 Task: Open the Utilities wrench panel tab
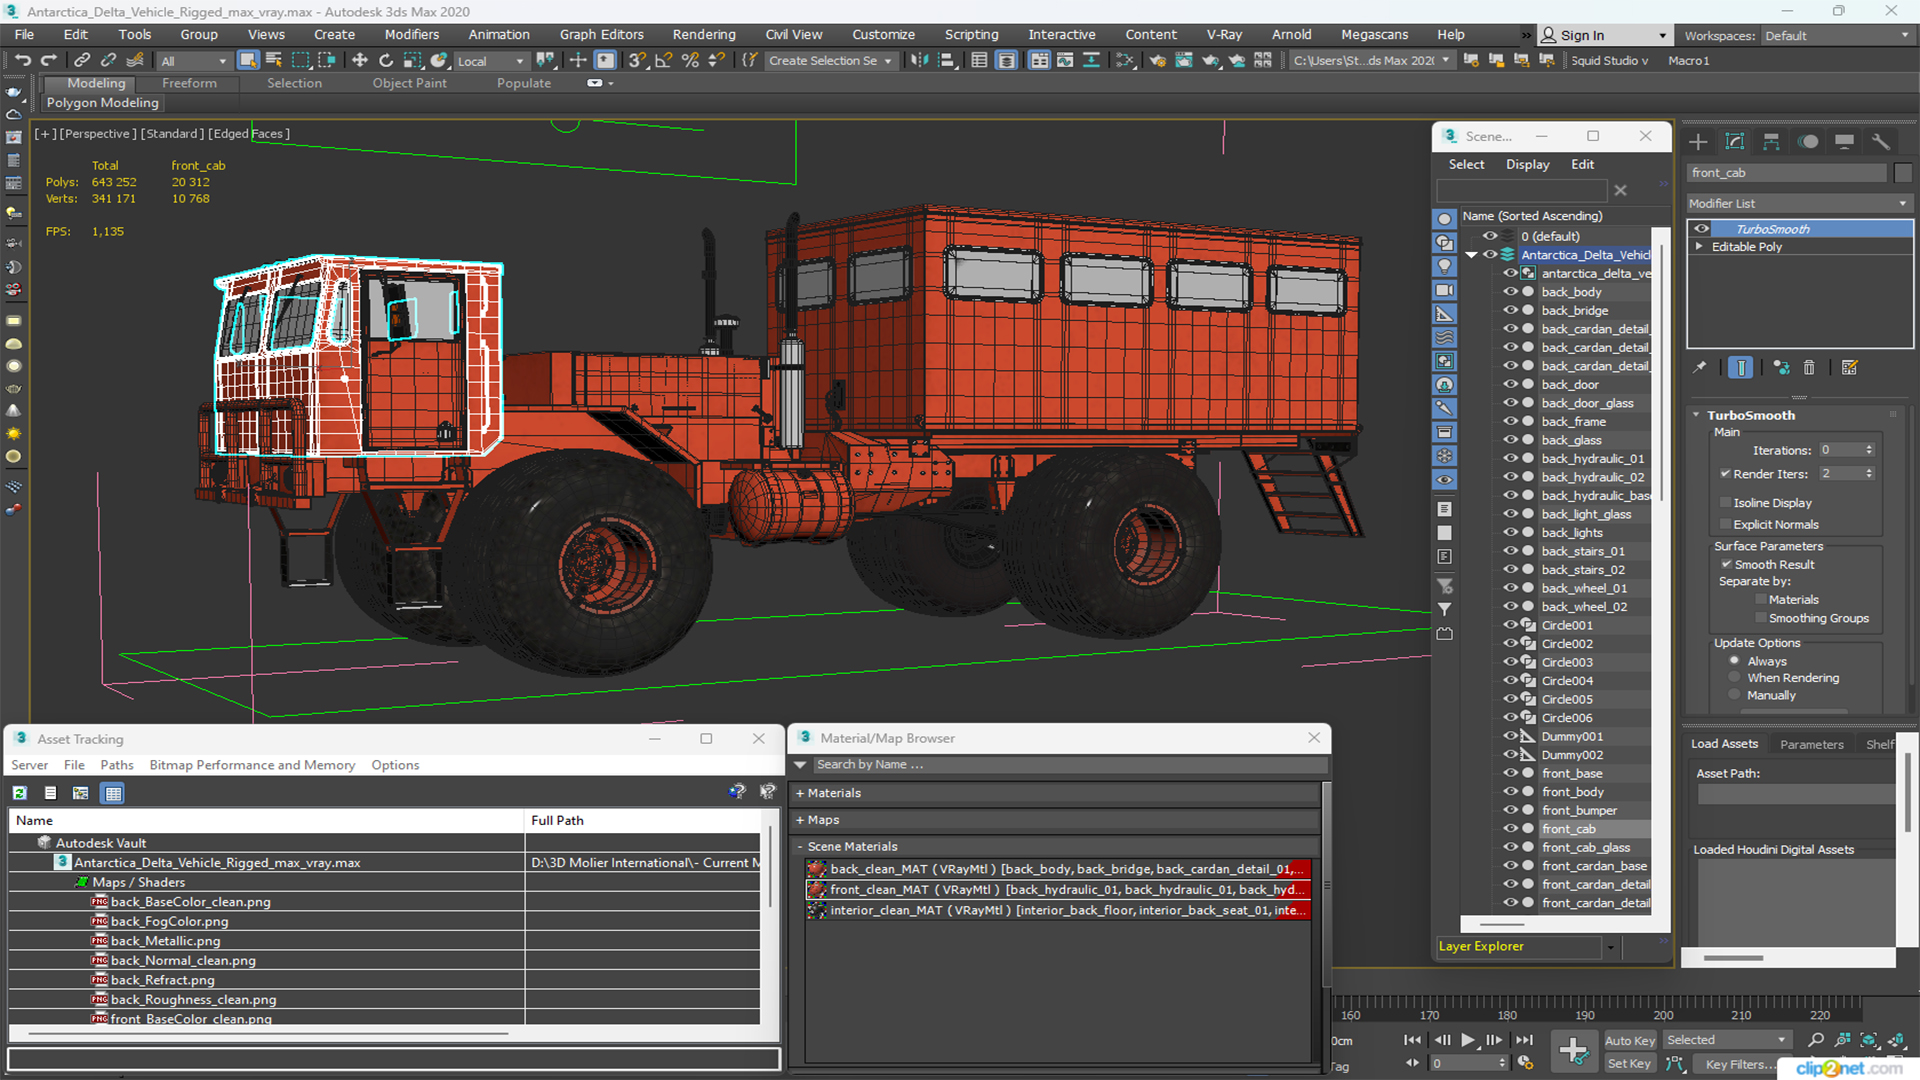tap(1881, 142)
